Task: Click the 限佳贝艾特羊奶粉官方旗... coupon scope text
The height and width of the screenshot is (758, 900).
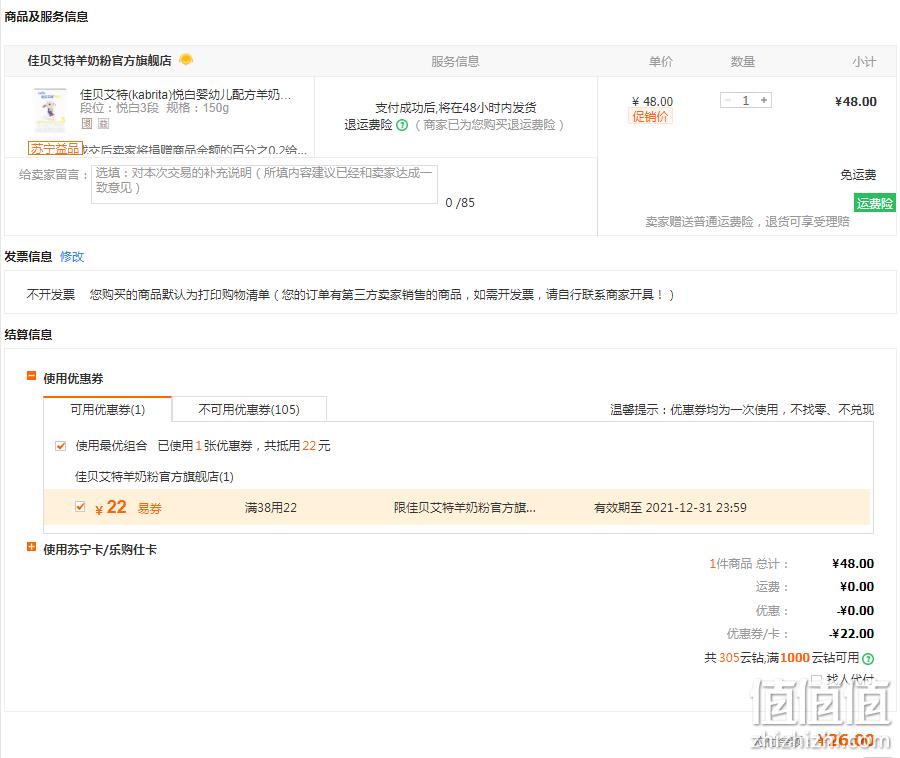Action: pyautogui.click(x=465, y=508)
